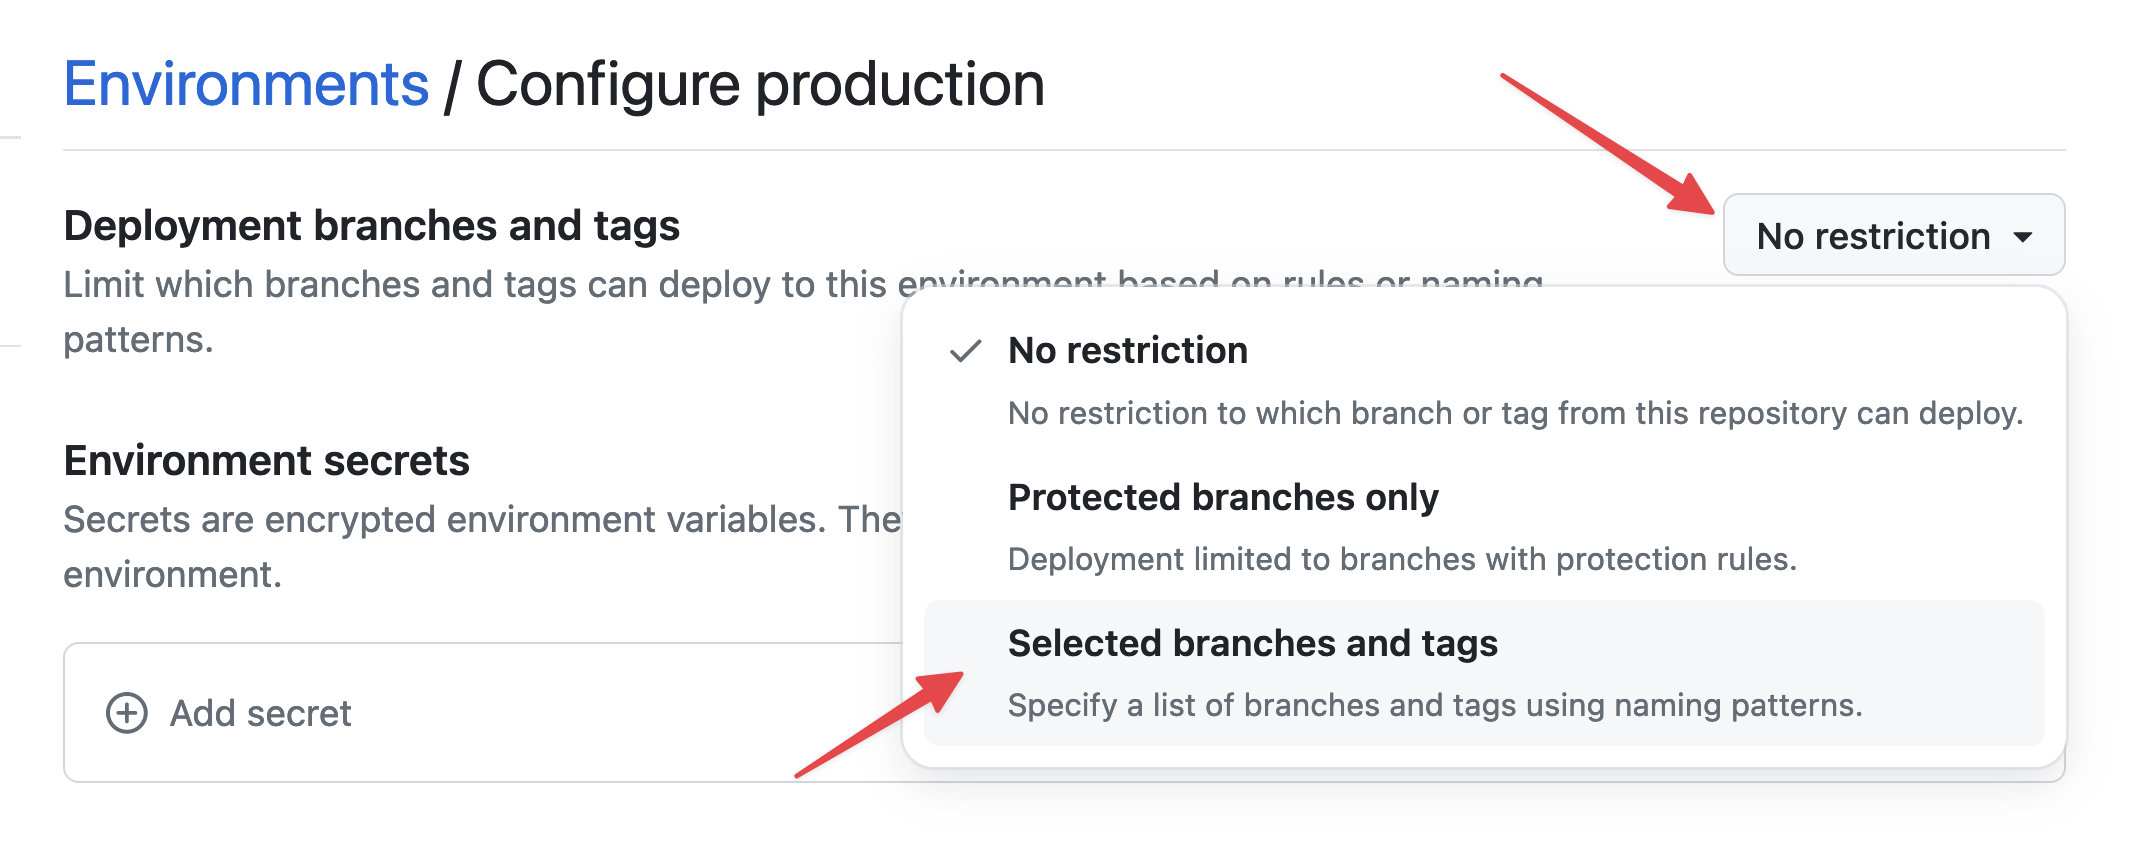Choose Protected branches only option

1222,497
